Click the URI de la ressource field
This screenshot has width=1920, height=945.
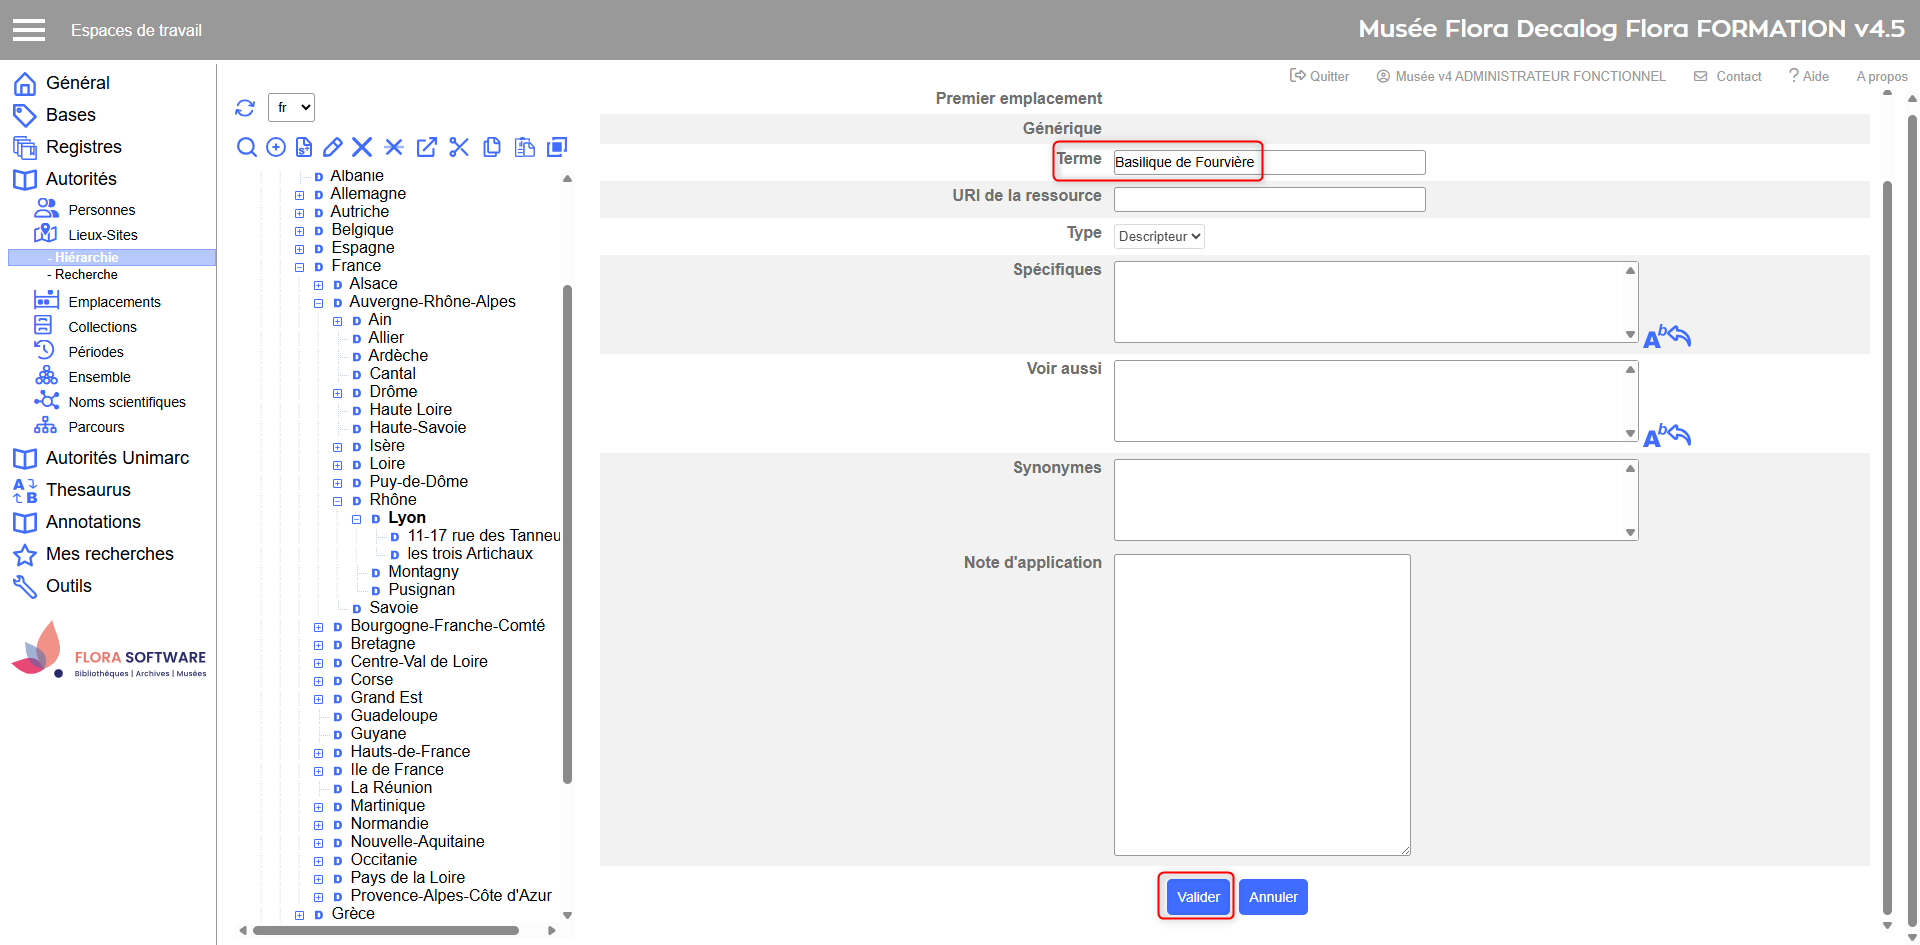[x=1269, y=200]
